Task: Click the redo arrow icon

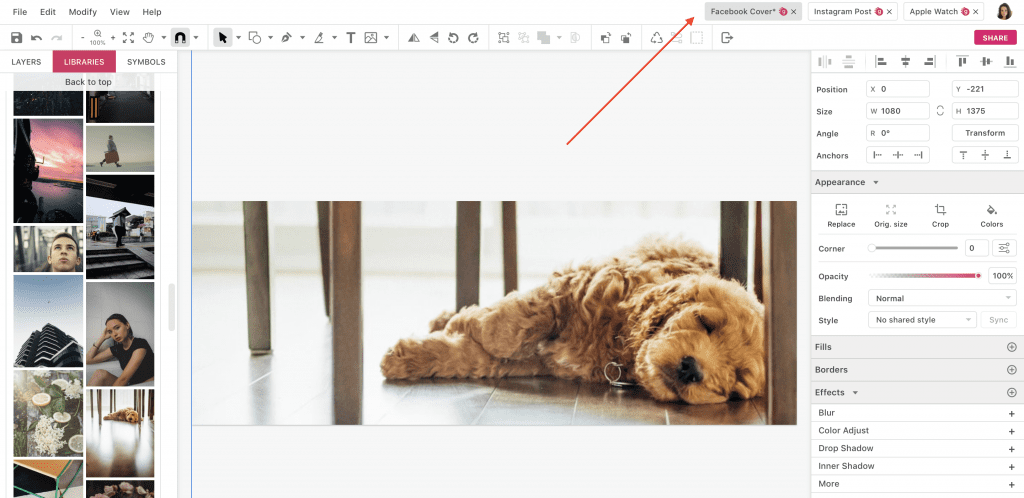Action: 57,38
